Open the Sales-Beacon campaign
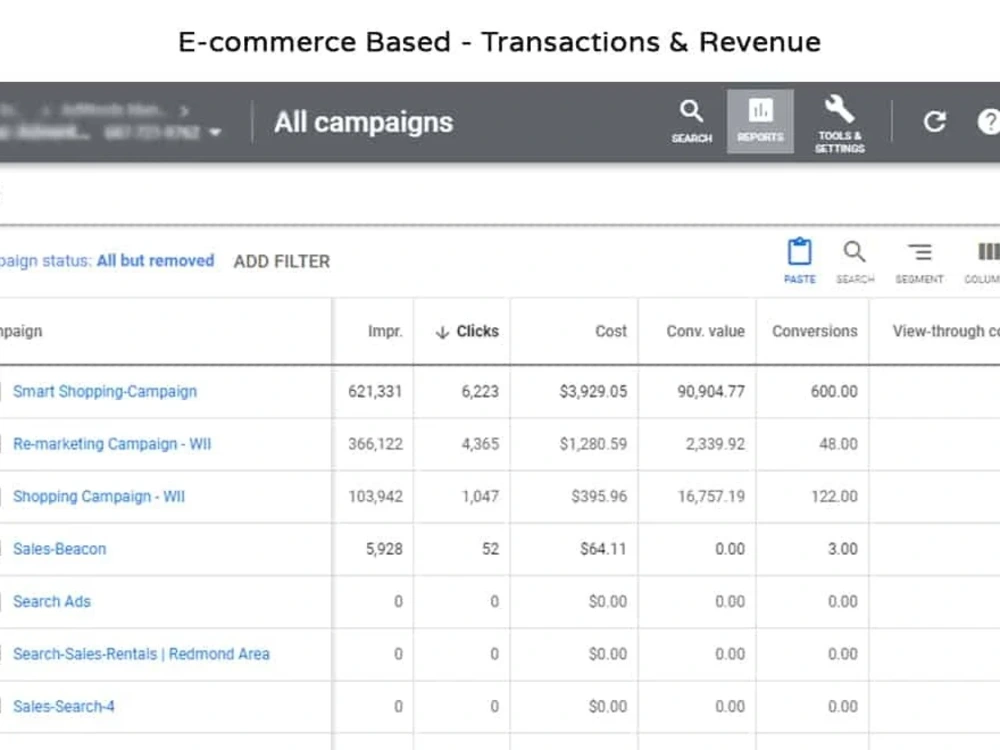The image size is (1000, 750). pyautogui.click(x=59, y=549)
